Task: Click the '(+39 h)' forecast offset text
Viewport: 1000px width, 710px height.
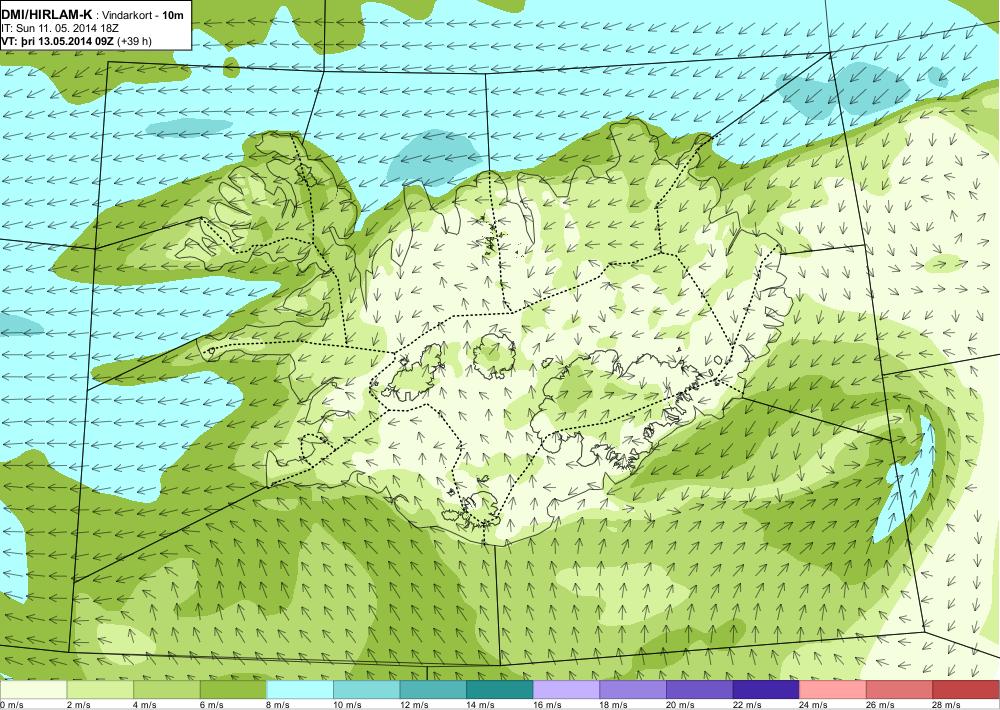Action: (x=135, y=42)
